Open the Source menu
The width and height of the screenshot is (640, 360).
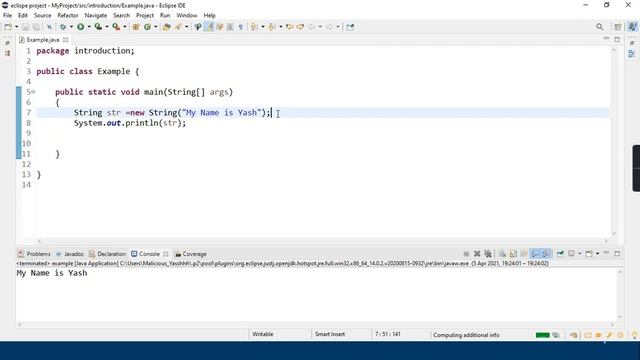42,16
